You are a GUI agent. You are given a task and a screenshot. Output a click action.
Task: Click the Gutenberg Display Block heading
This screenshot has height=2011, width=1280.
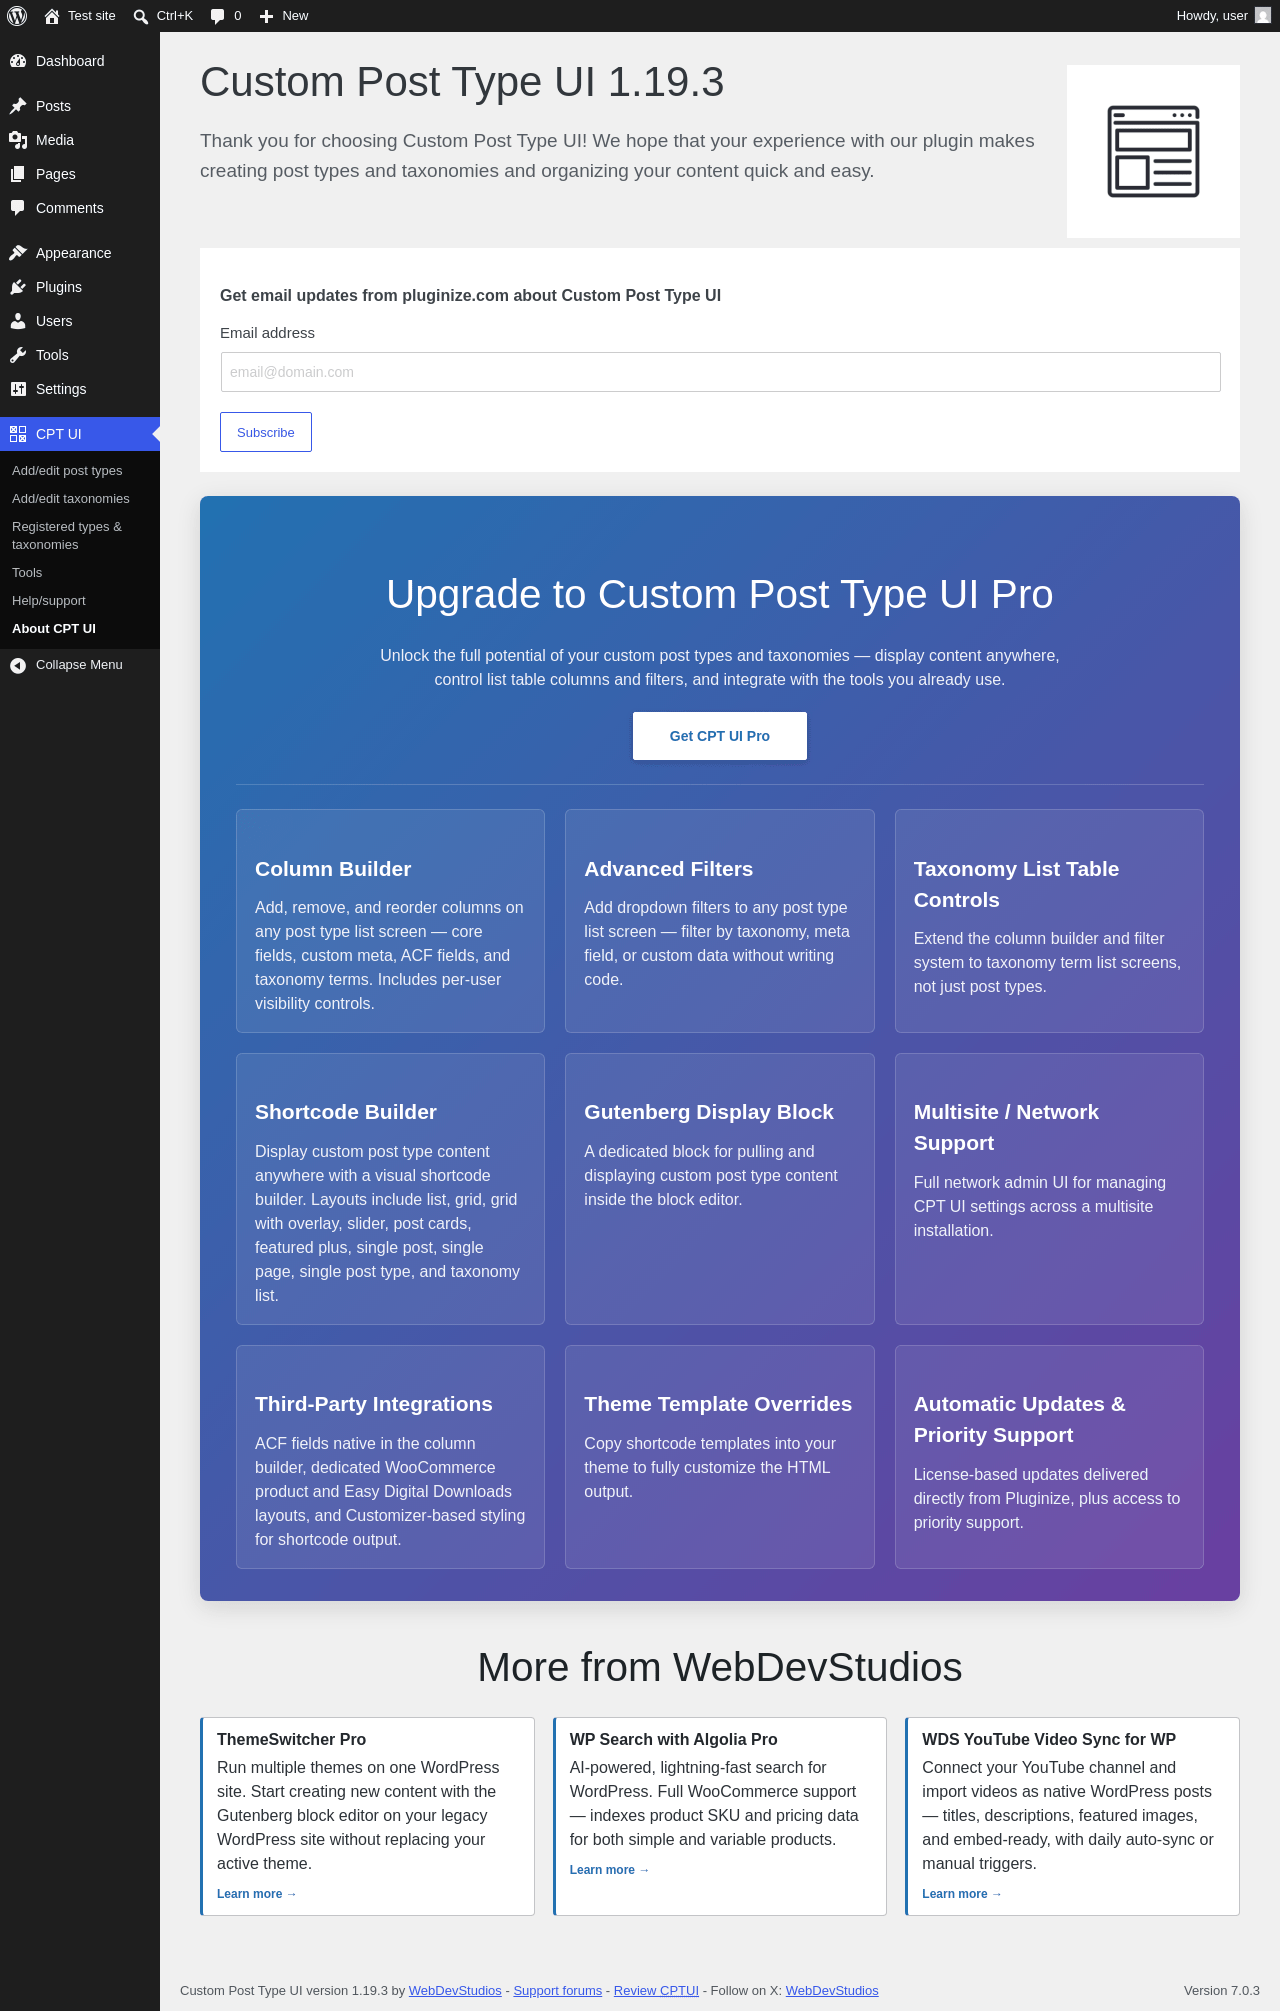[709, 1112]
